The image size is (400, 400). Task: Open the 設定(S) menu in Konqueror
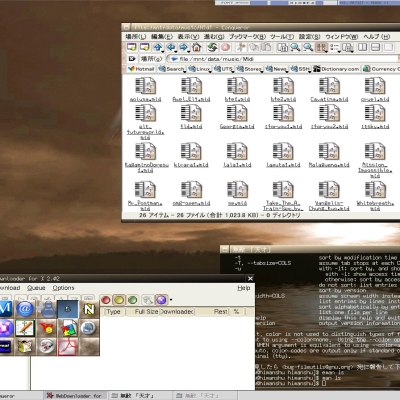point(309,36)
